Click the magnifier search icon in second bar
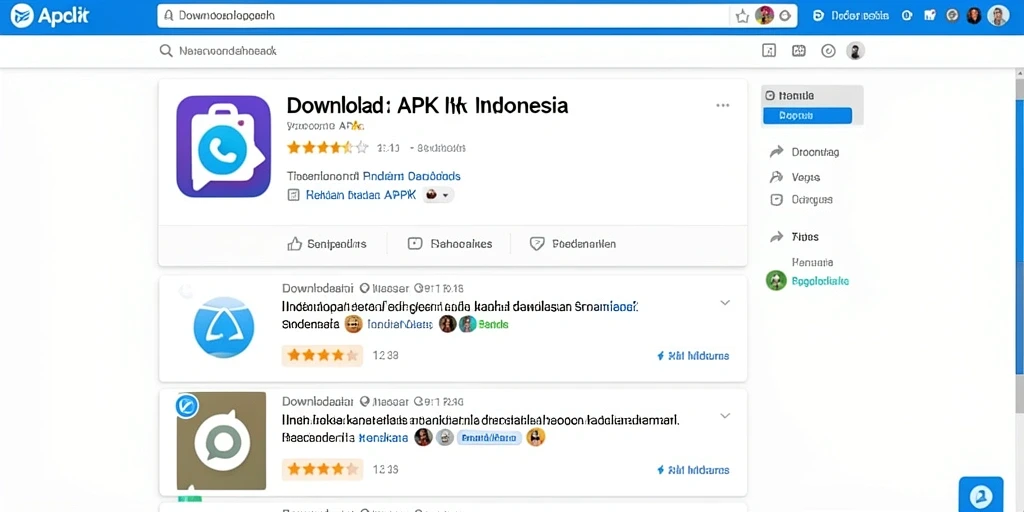Screen dimensions: 1024x512 click(x=166, y=50)
